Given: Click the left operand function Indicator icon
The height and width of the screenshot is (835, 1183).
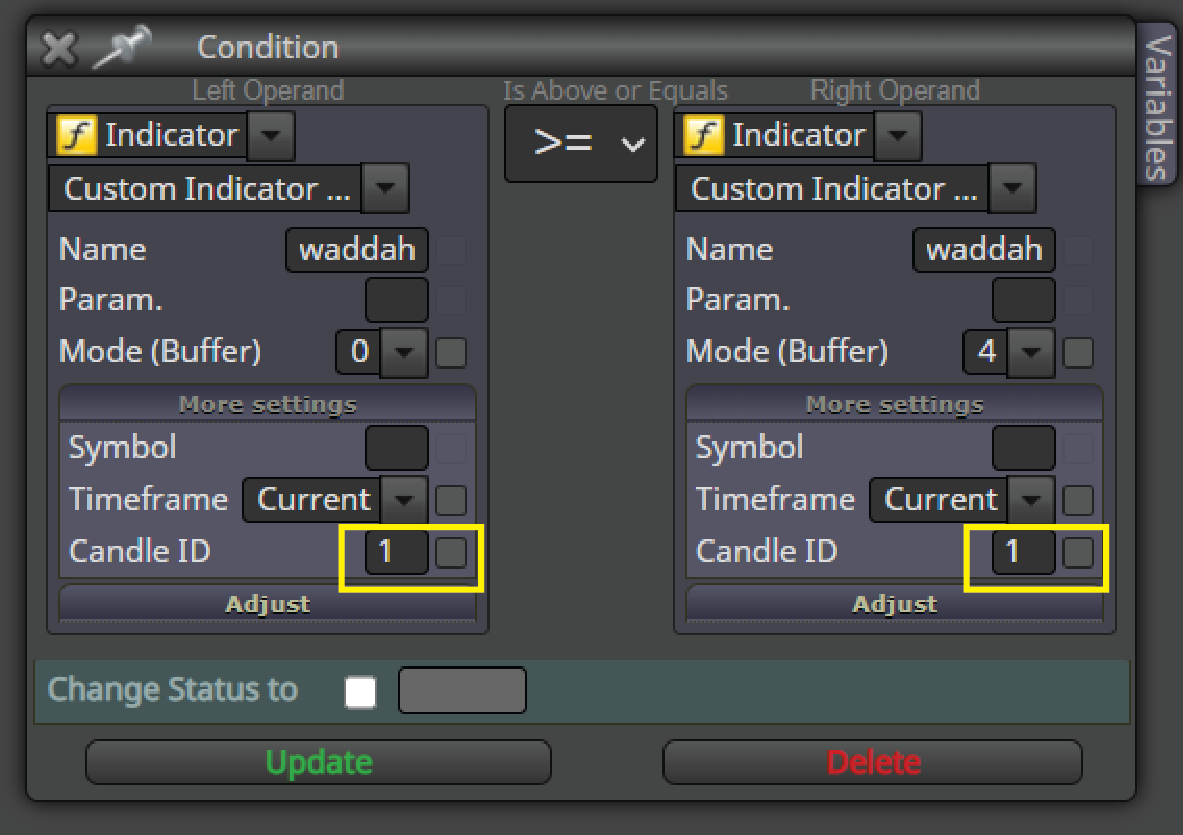Looking at the screenshot, I should click(76, 136).
